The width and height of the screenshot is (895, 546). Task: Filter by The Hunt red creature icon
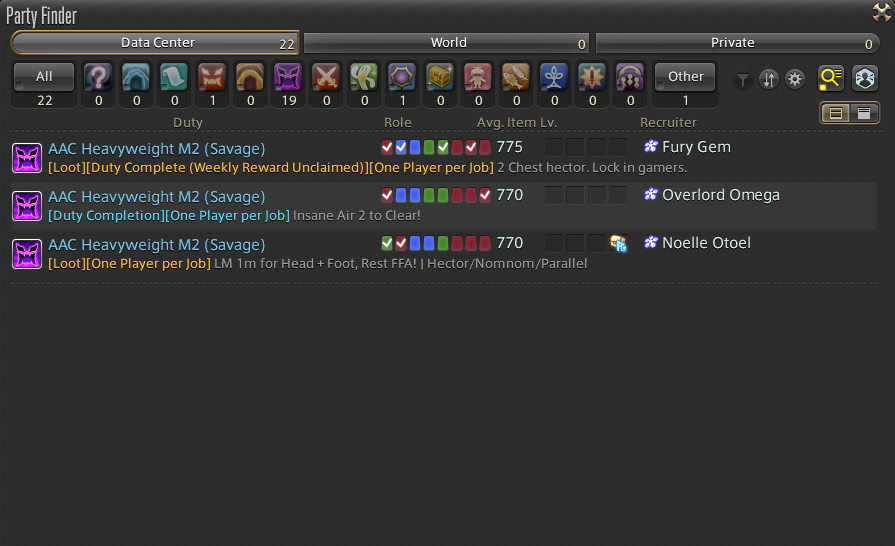(478, 77)
